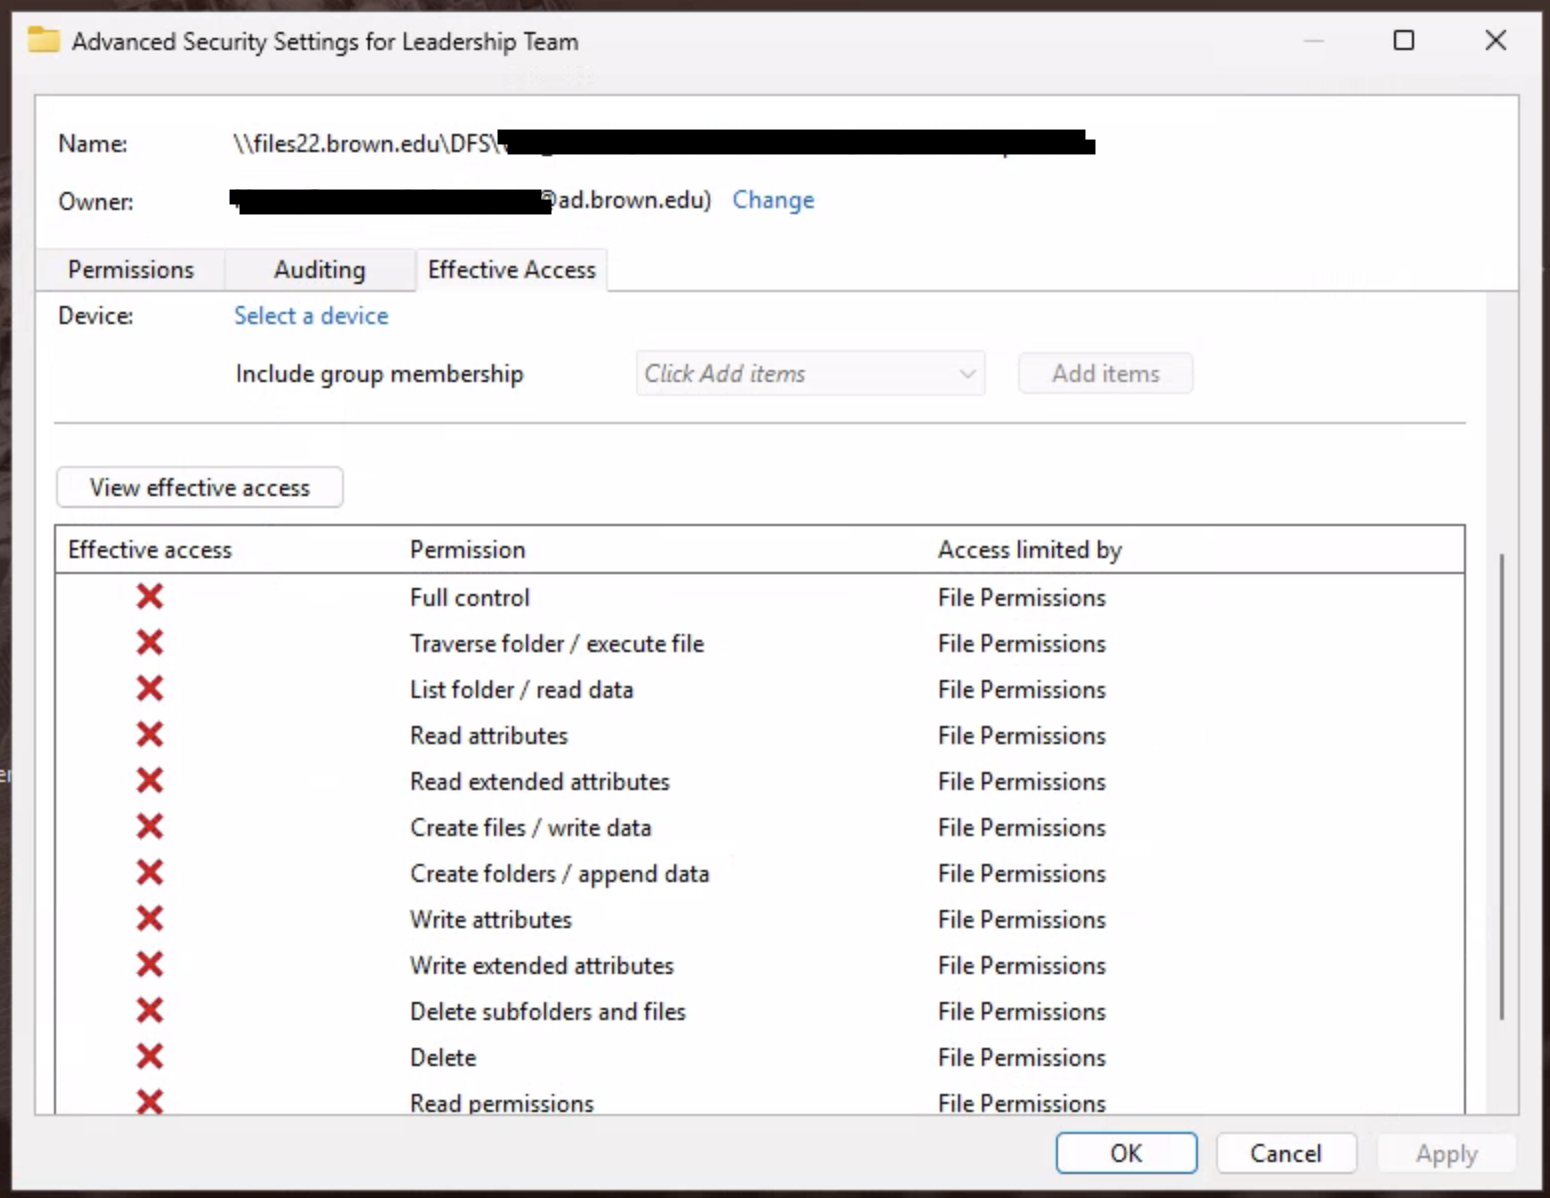
Task: Click the Add items button
Action: pyautogui.click(x=1105, y=374)
